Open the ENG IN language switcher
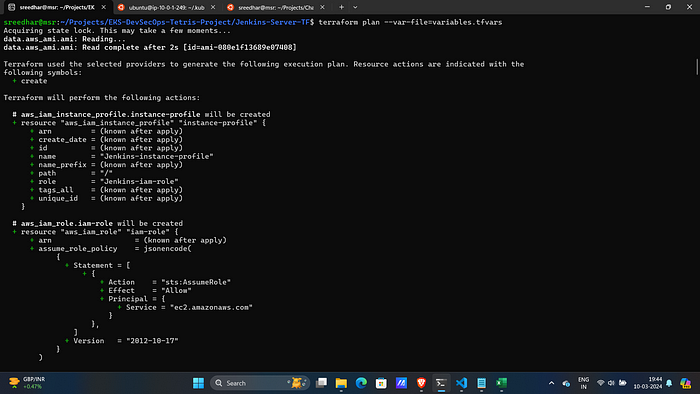The image size is (700, 394). (x=583, y=383)
